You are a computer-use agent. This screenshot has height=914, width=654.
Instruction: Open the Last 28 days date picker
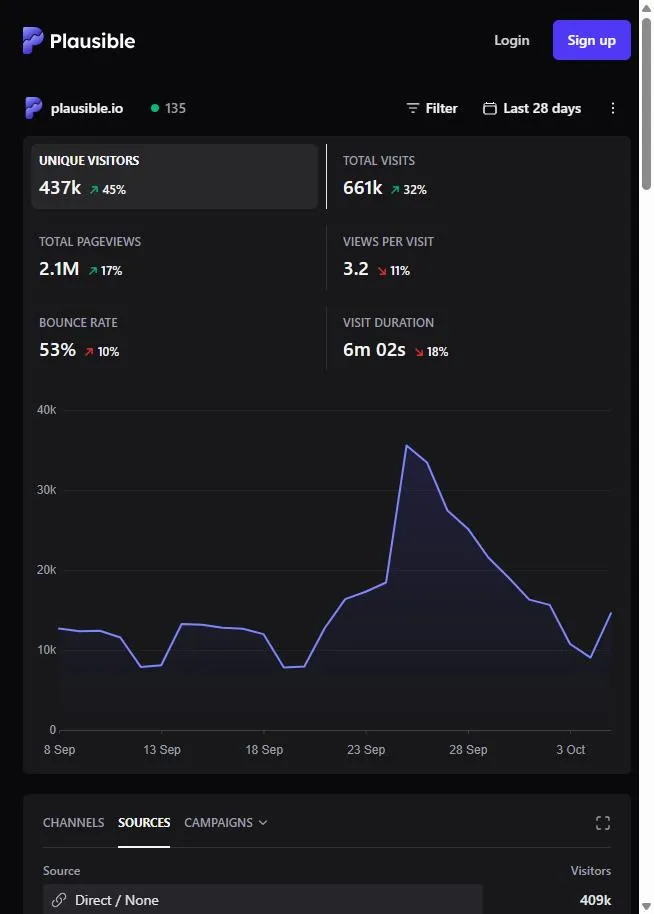click(x=532, y=108)
